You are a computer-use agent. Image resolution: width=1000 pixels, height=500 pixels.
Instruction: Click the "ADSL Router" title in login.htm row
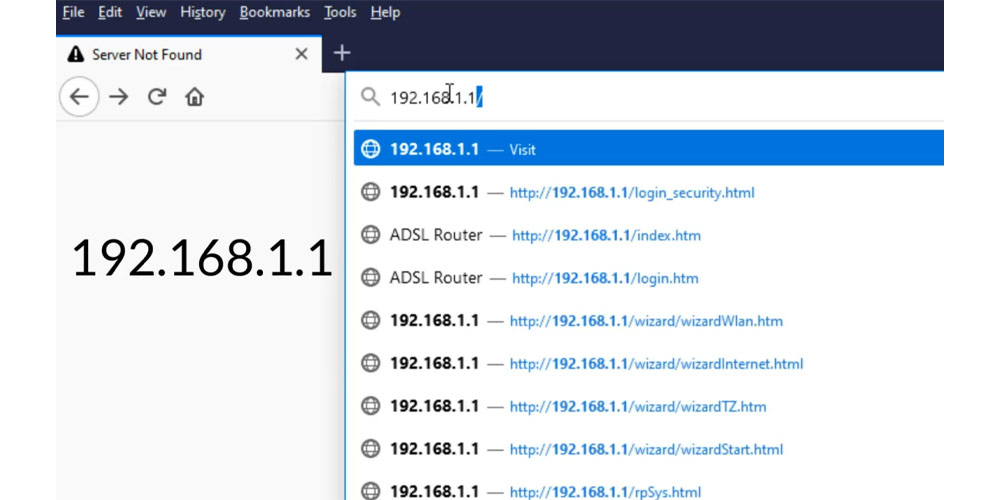click(x=436, y=277)
